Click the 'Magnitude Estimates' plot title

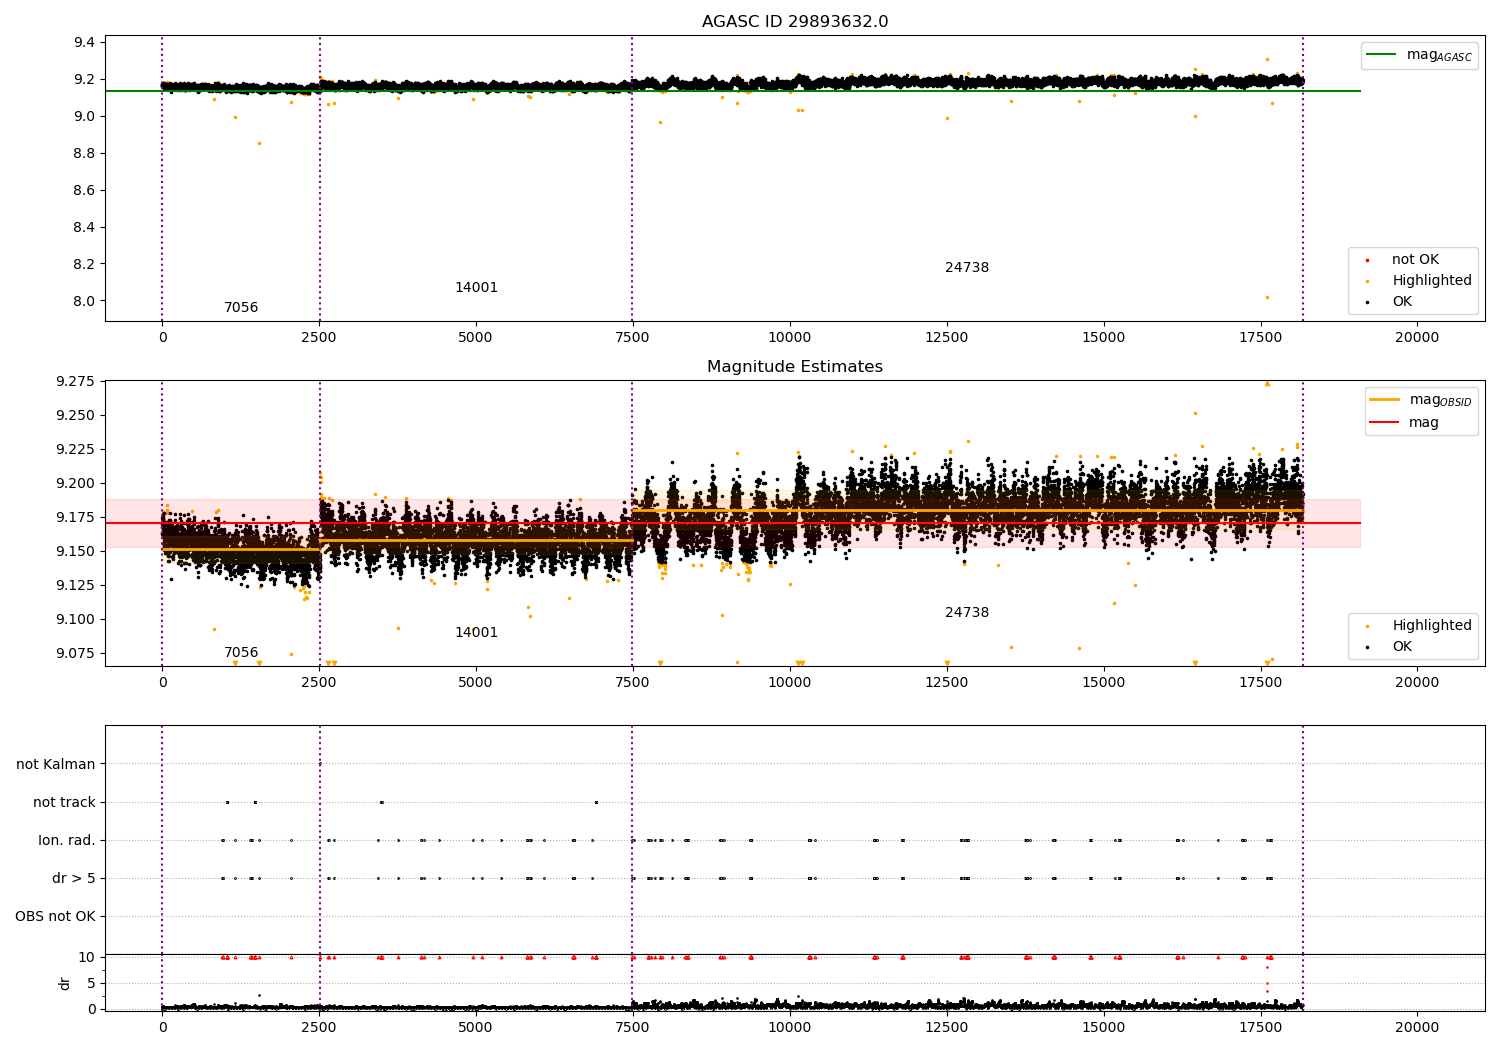click(x=795, y=367)
